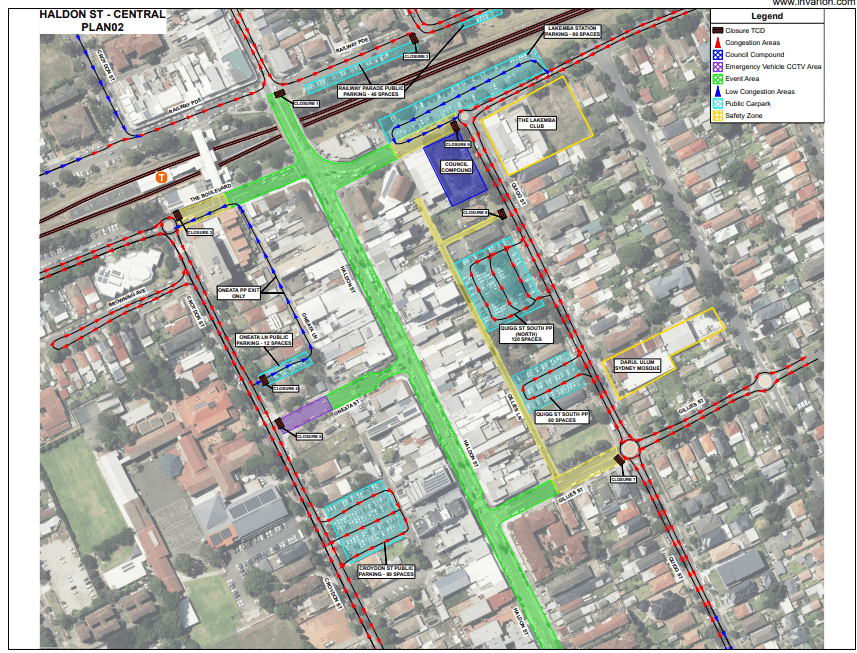This screenshot has width=857, height=653.
Task: Click the Public Carpark legend swatch
Action: (717, 103)
